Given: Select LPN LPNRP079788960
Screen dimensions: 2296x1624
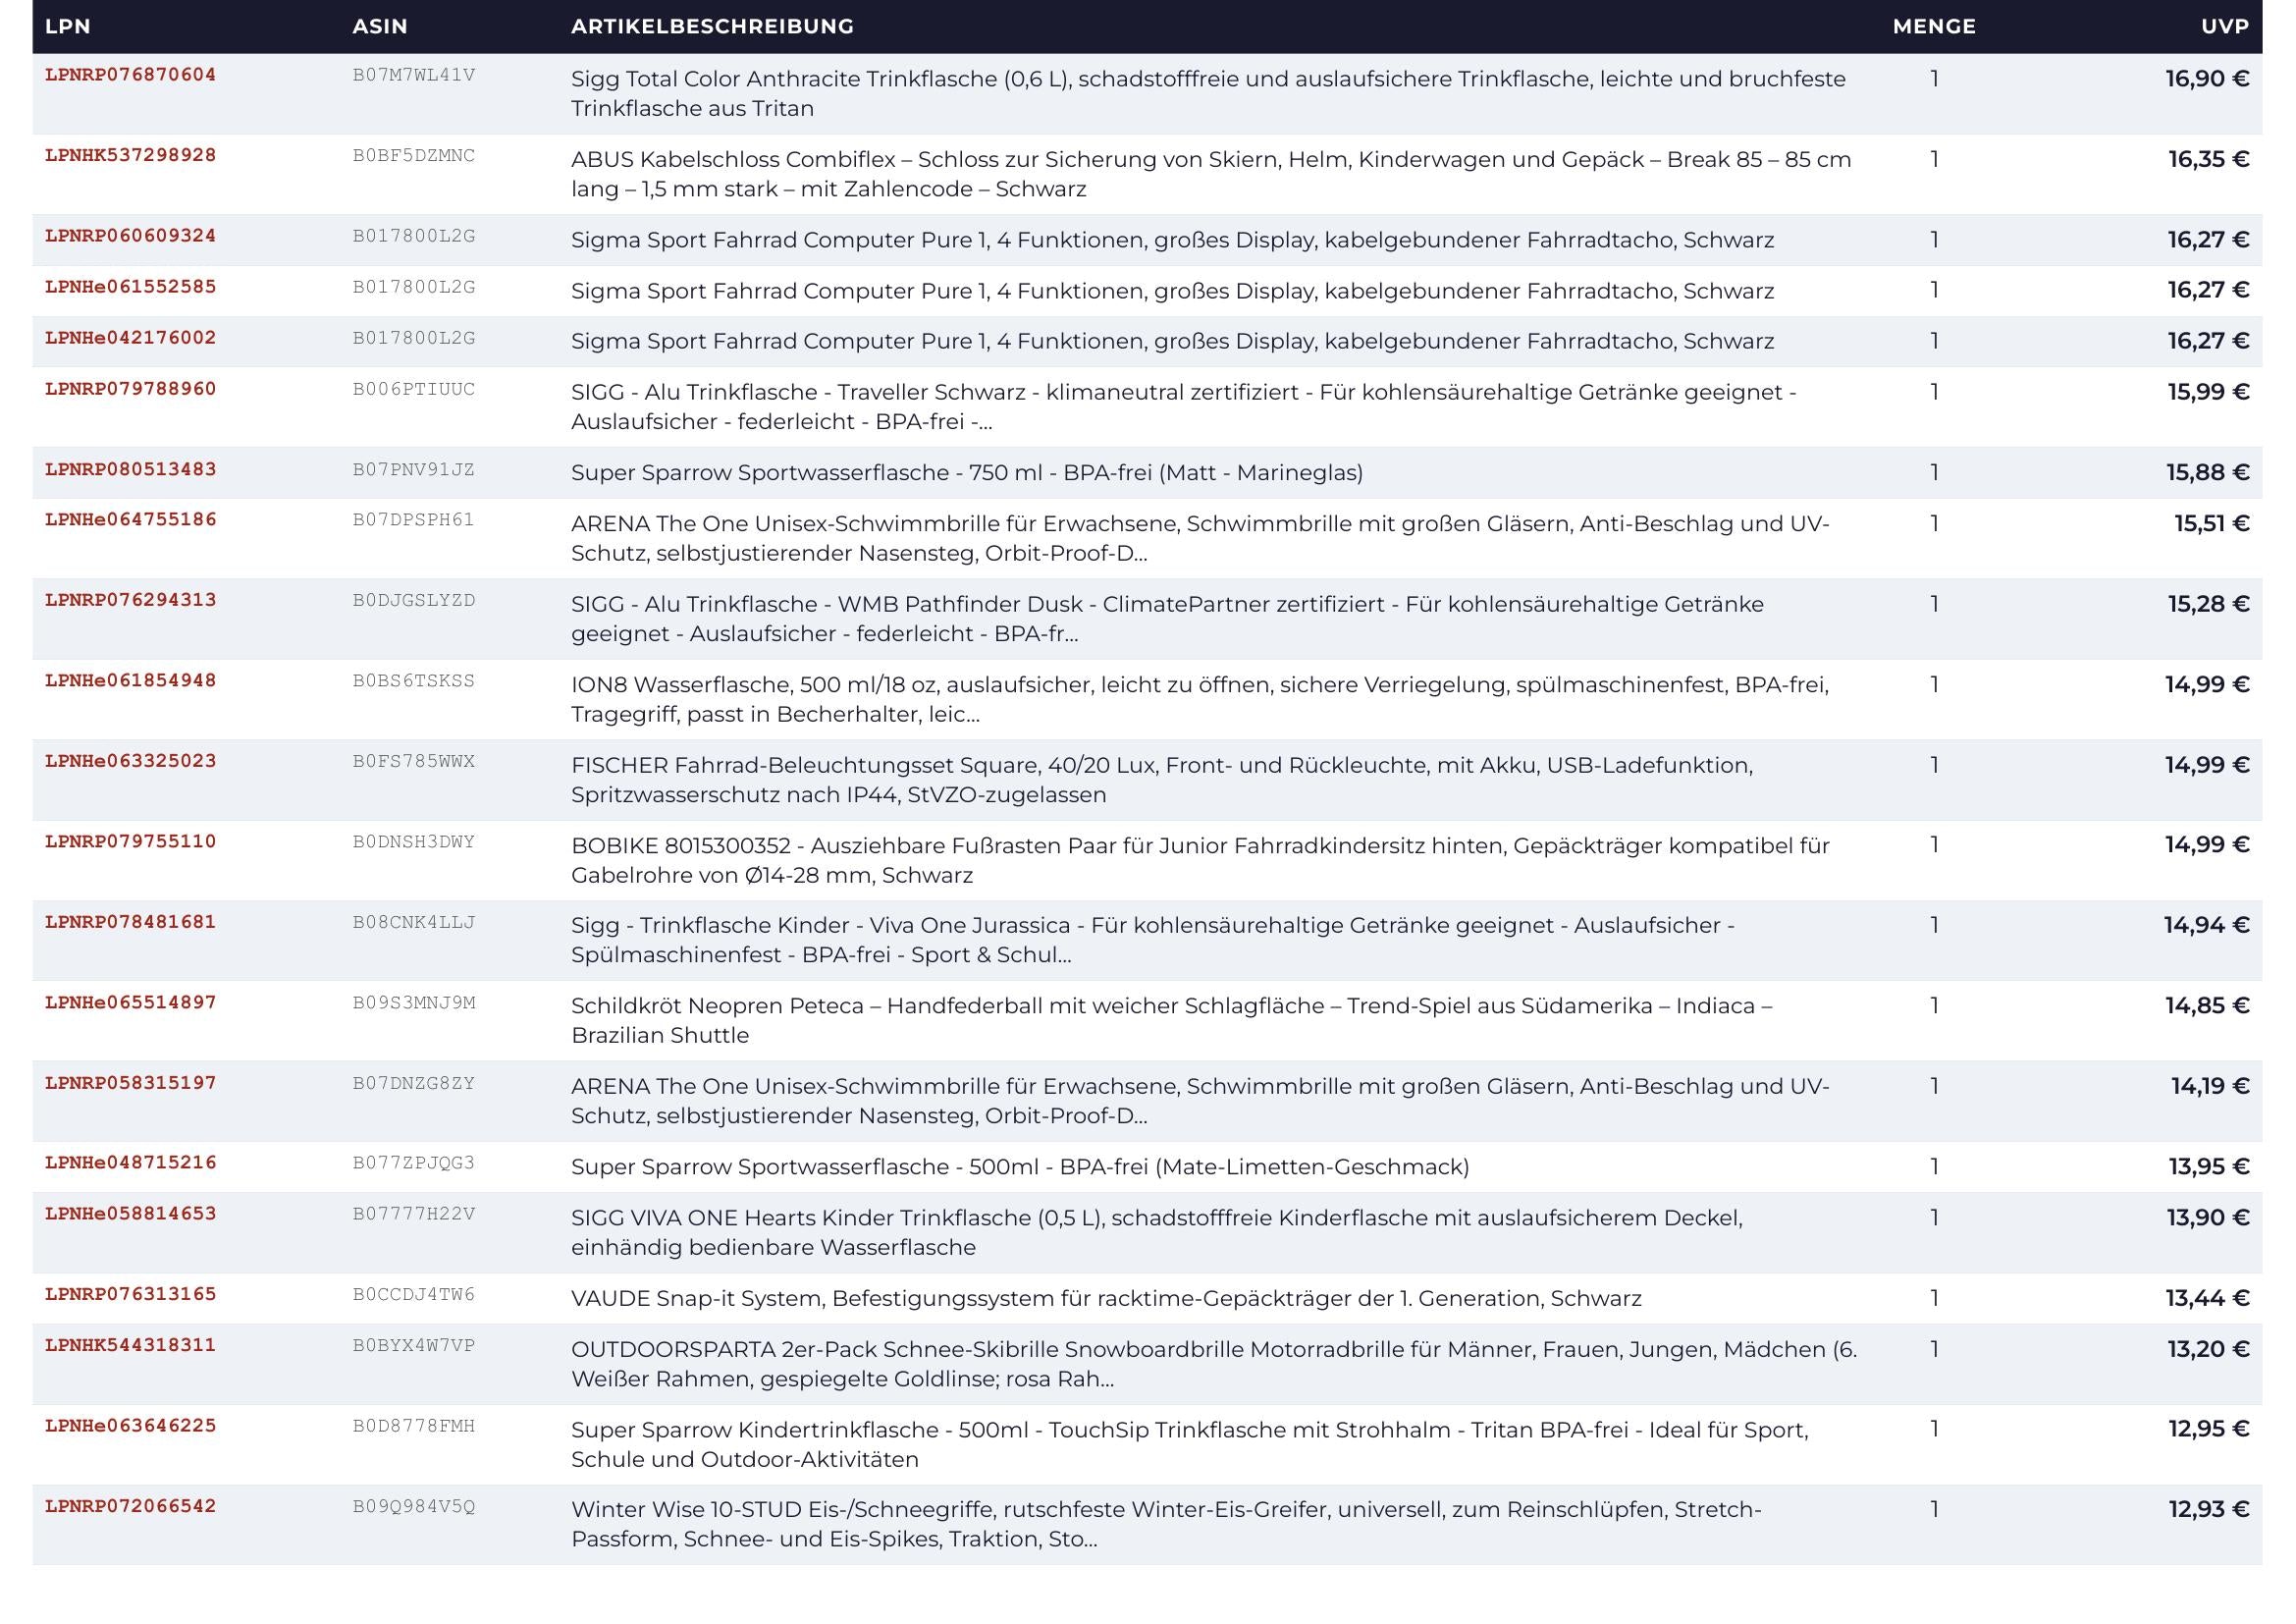Looking at the screenshot, I should (130, 389).
